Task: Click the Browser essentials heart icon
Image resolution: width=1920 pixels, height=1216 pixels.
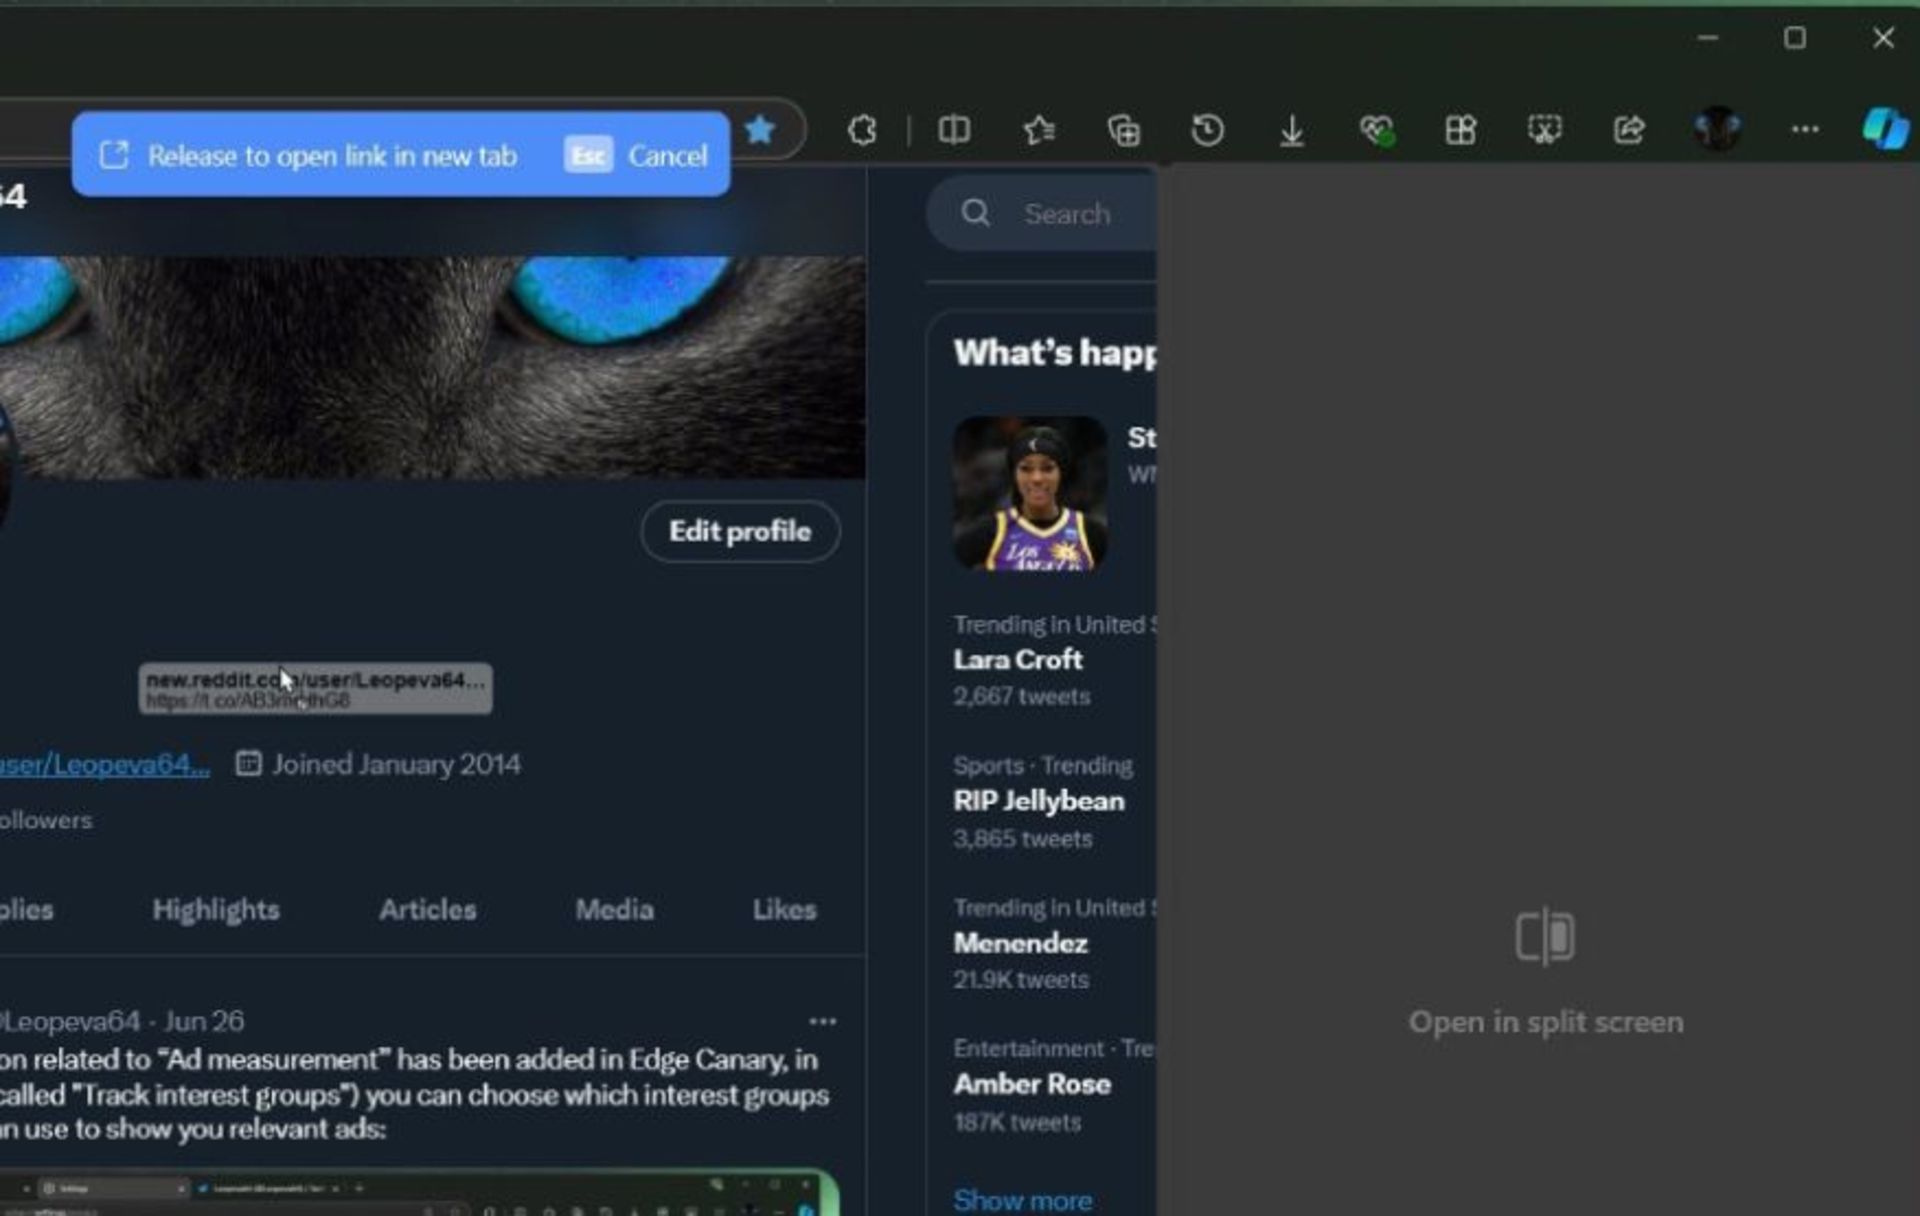Action: [x=1376, y=130]
